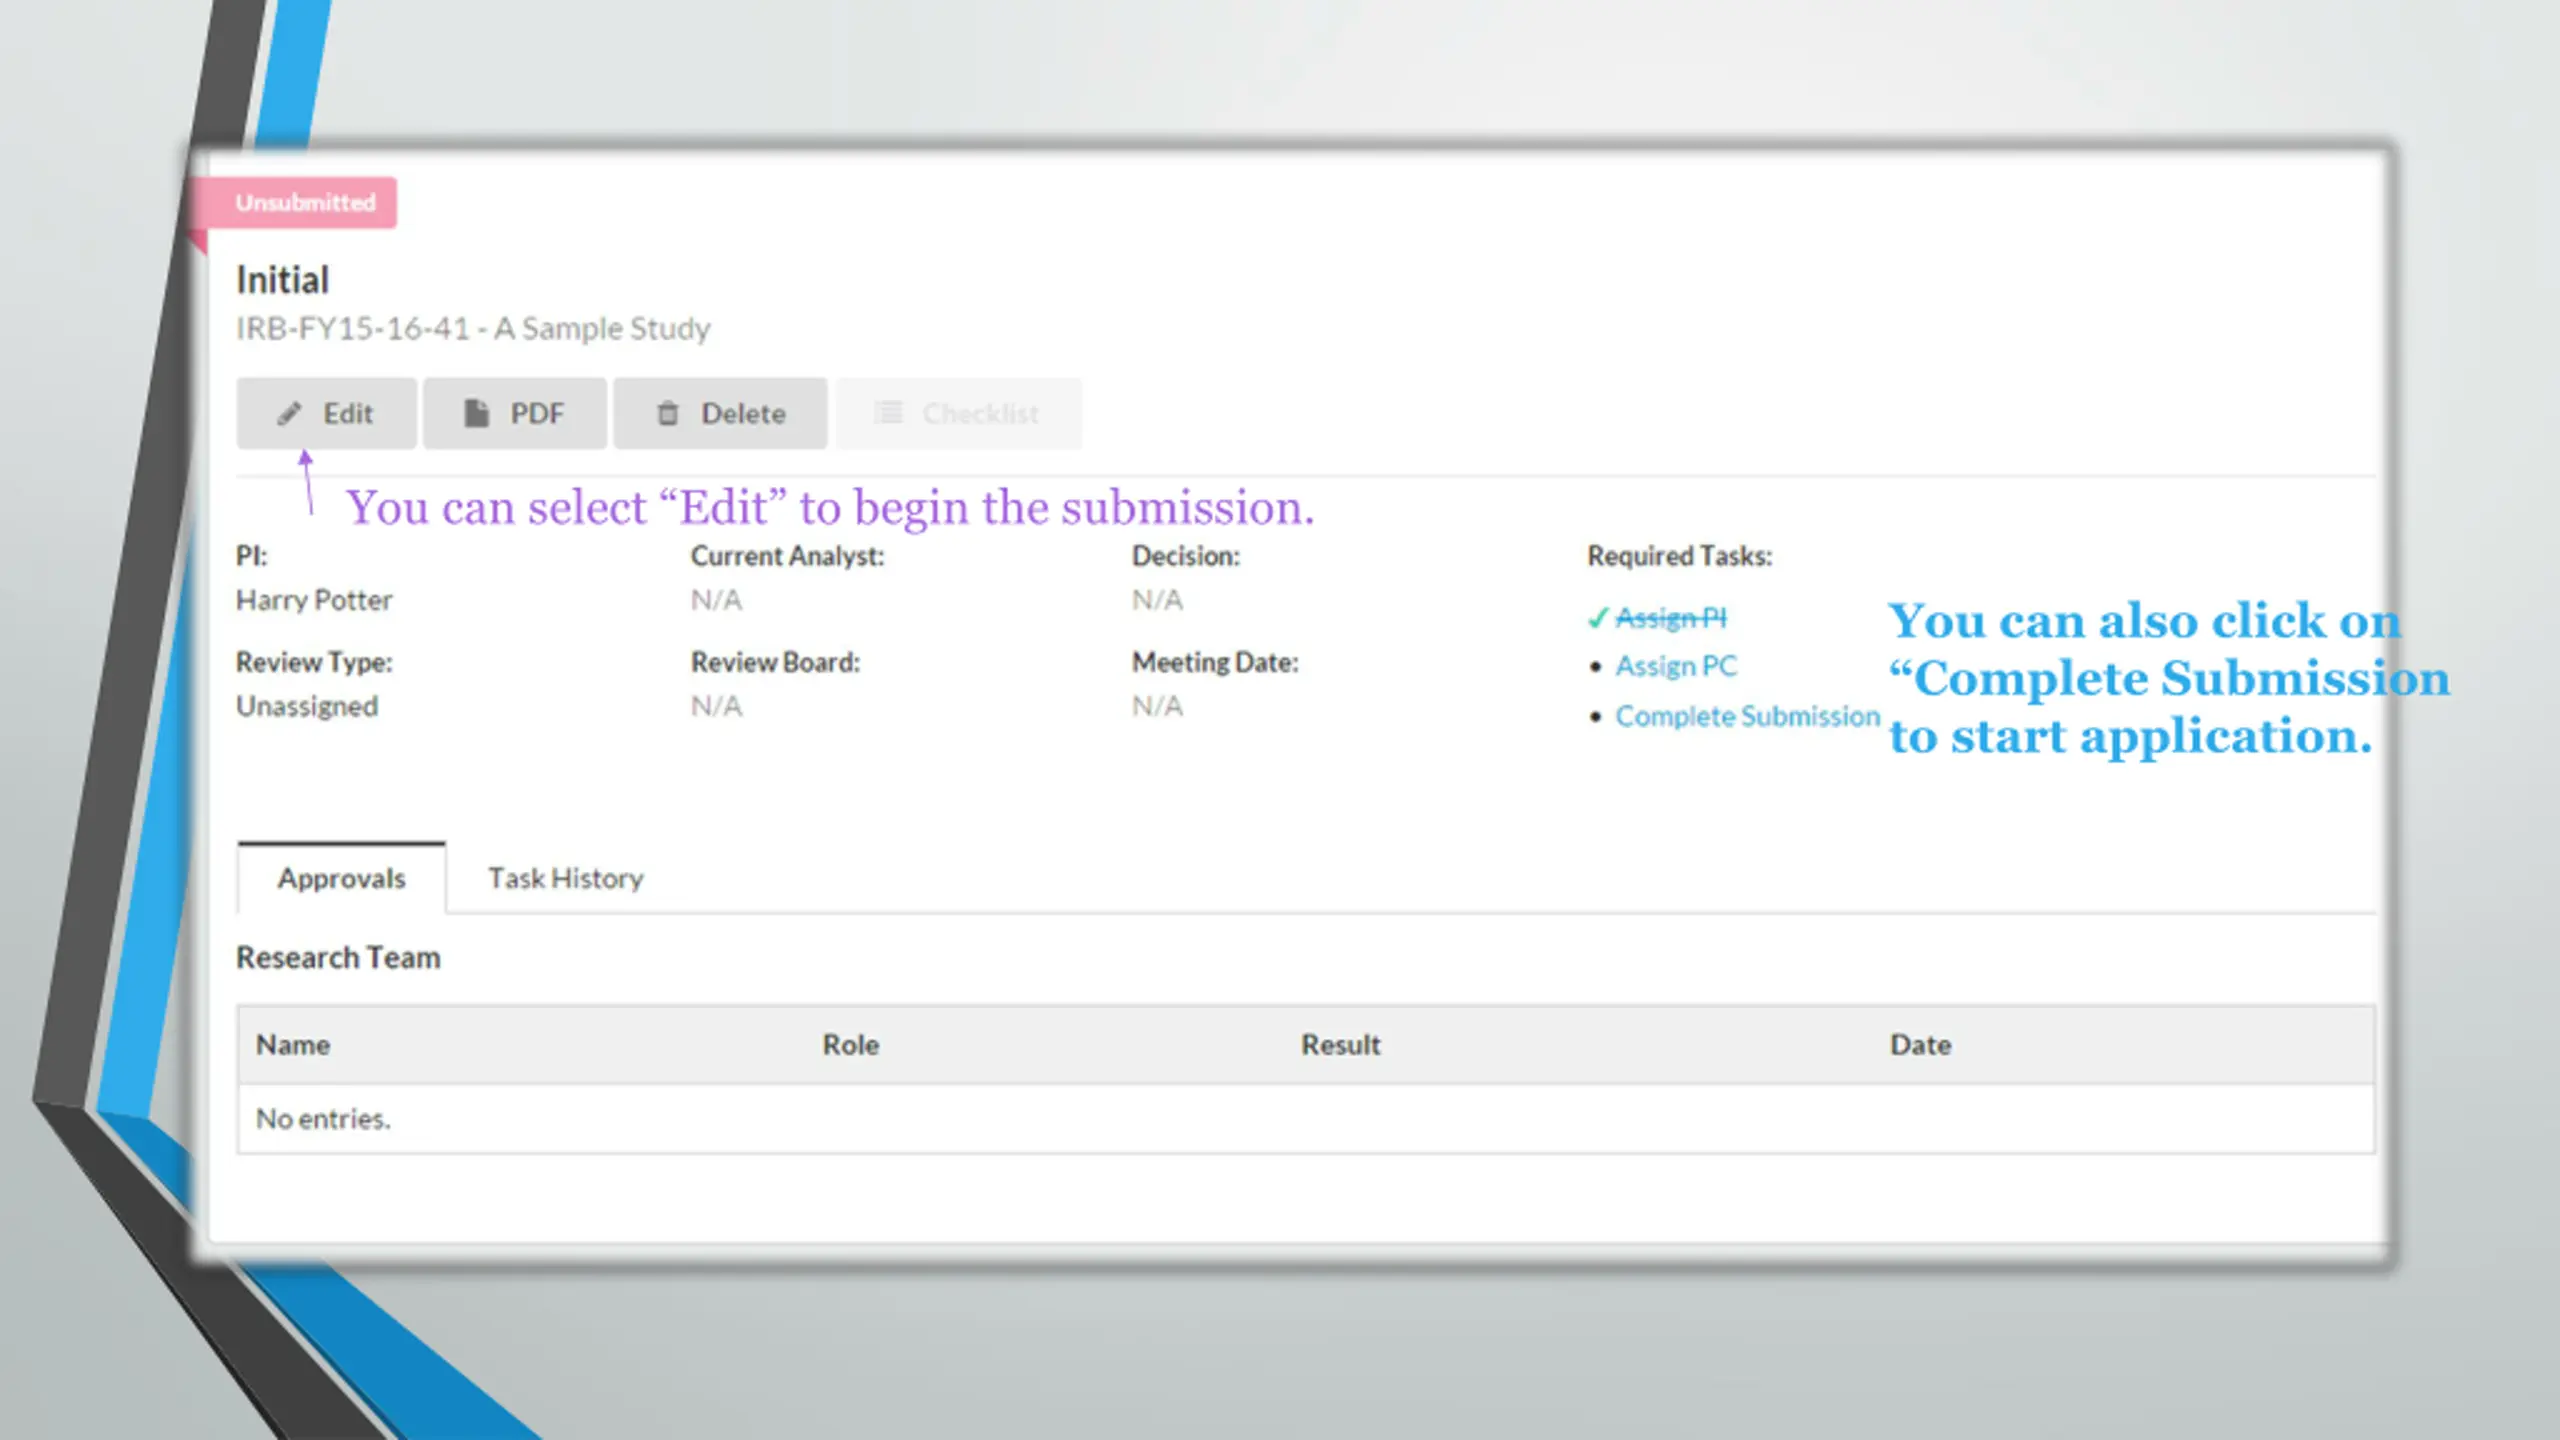2560x1440 pixels.
Task: Click the No entries. table row
Action: pos(1306,1119)
